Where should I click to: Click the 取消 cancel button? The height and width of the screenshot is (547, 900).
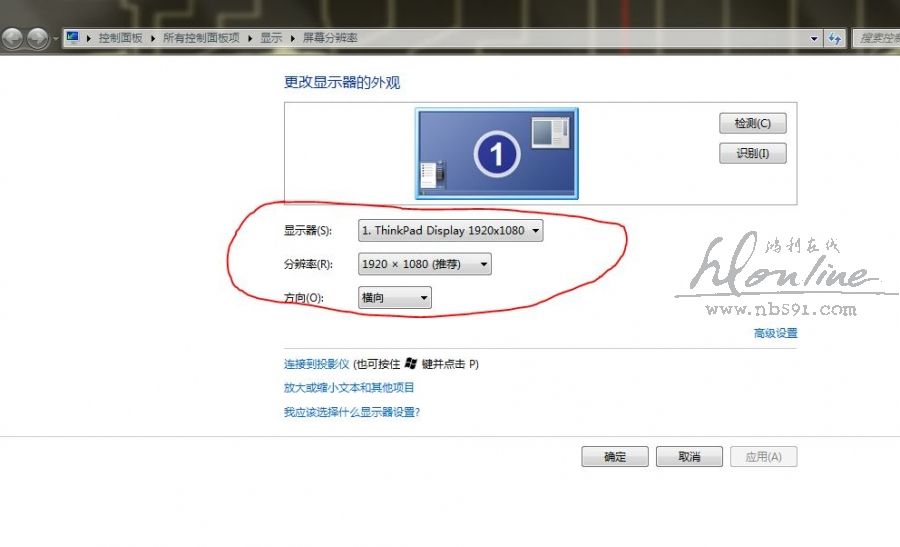tap(689, 456)
